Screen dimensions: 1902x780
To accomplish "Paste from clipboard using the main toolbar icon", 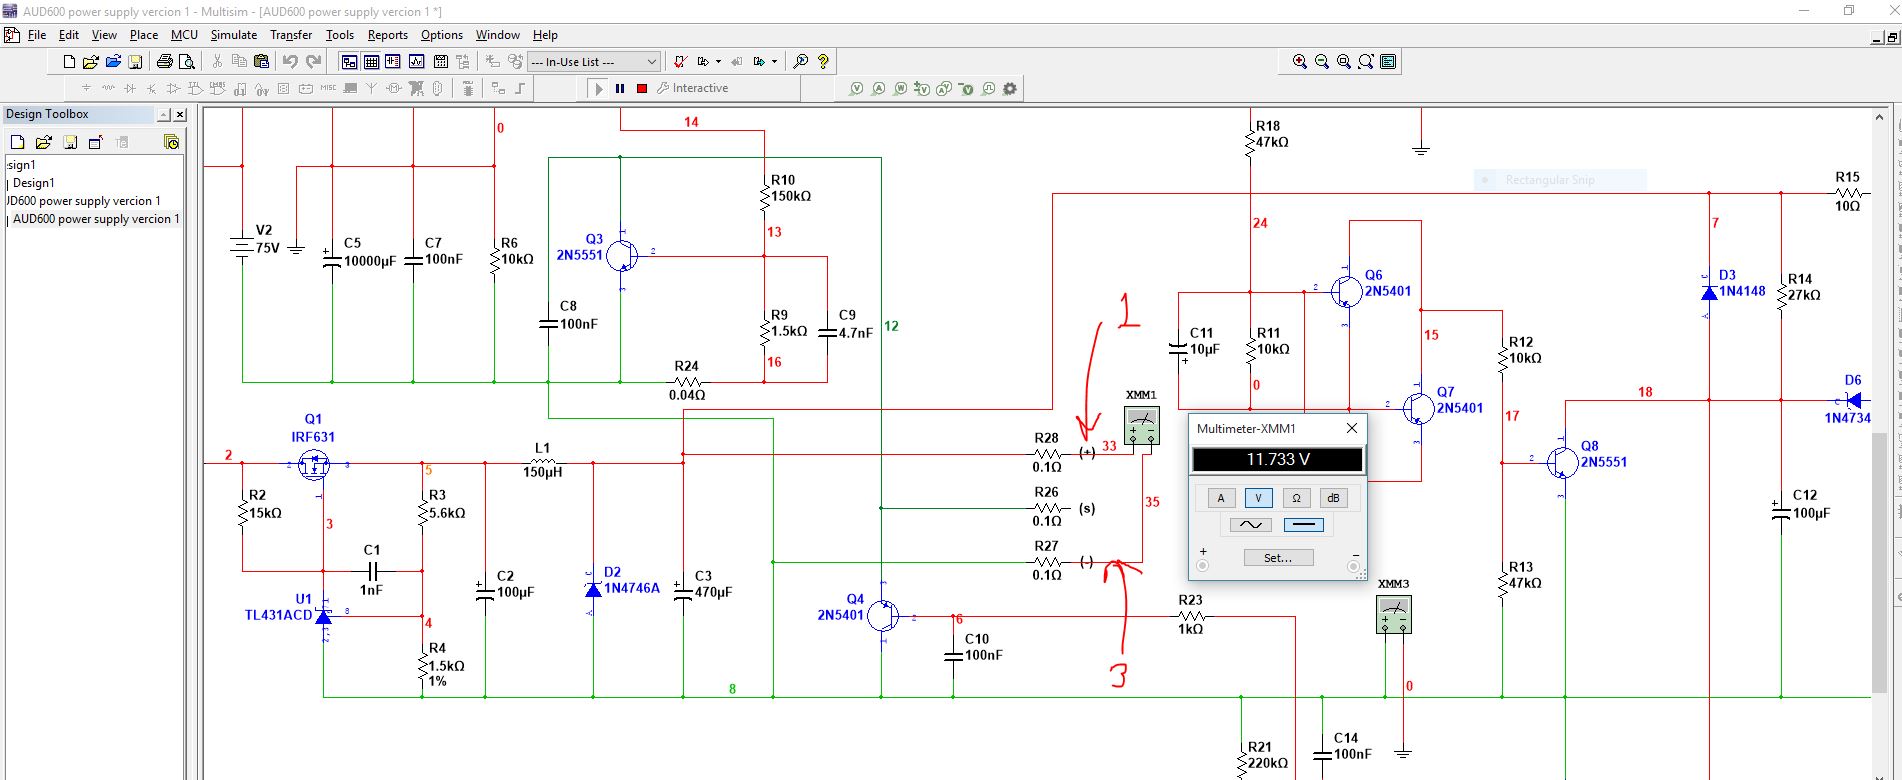I will pos(261,61).
